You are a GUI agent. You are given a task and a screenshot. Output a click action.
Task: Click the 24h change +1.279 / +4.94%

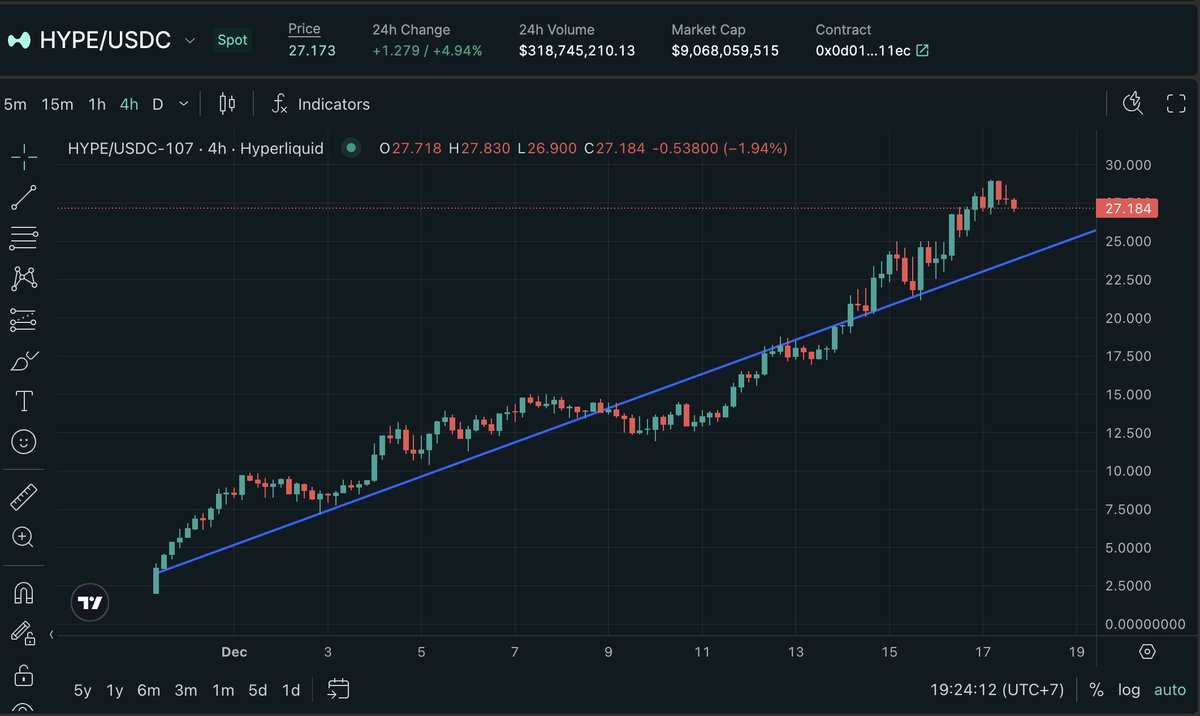point(427,50)
